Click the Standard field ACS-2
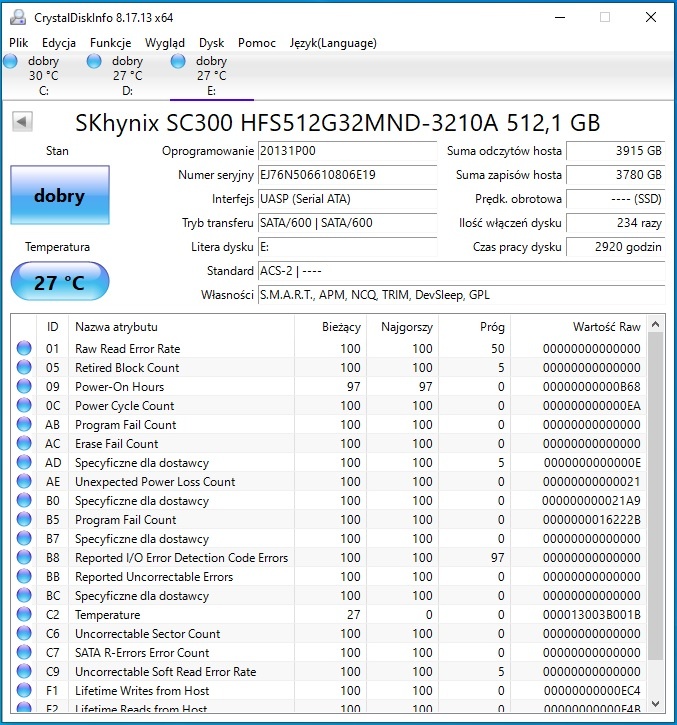 coord(462,271)
